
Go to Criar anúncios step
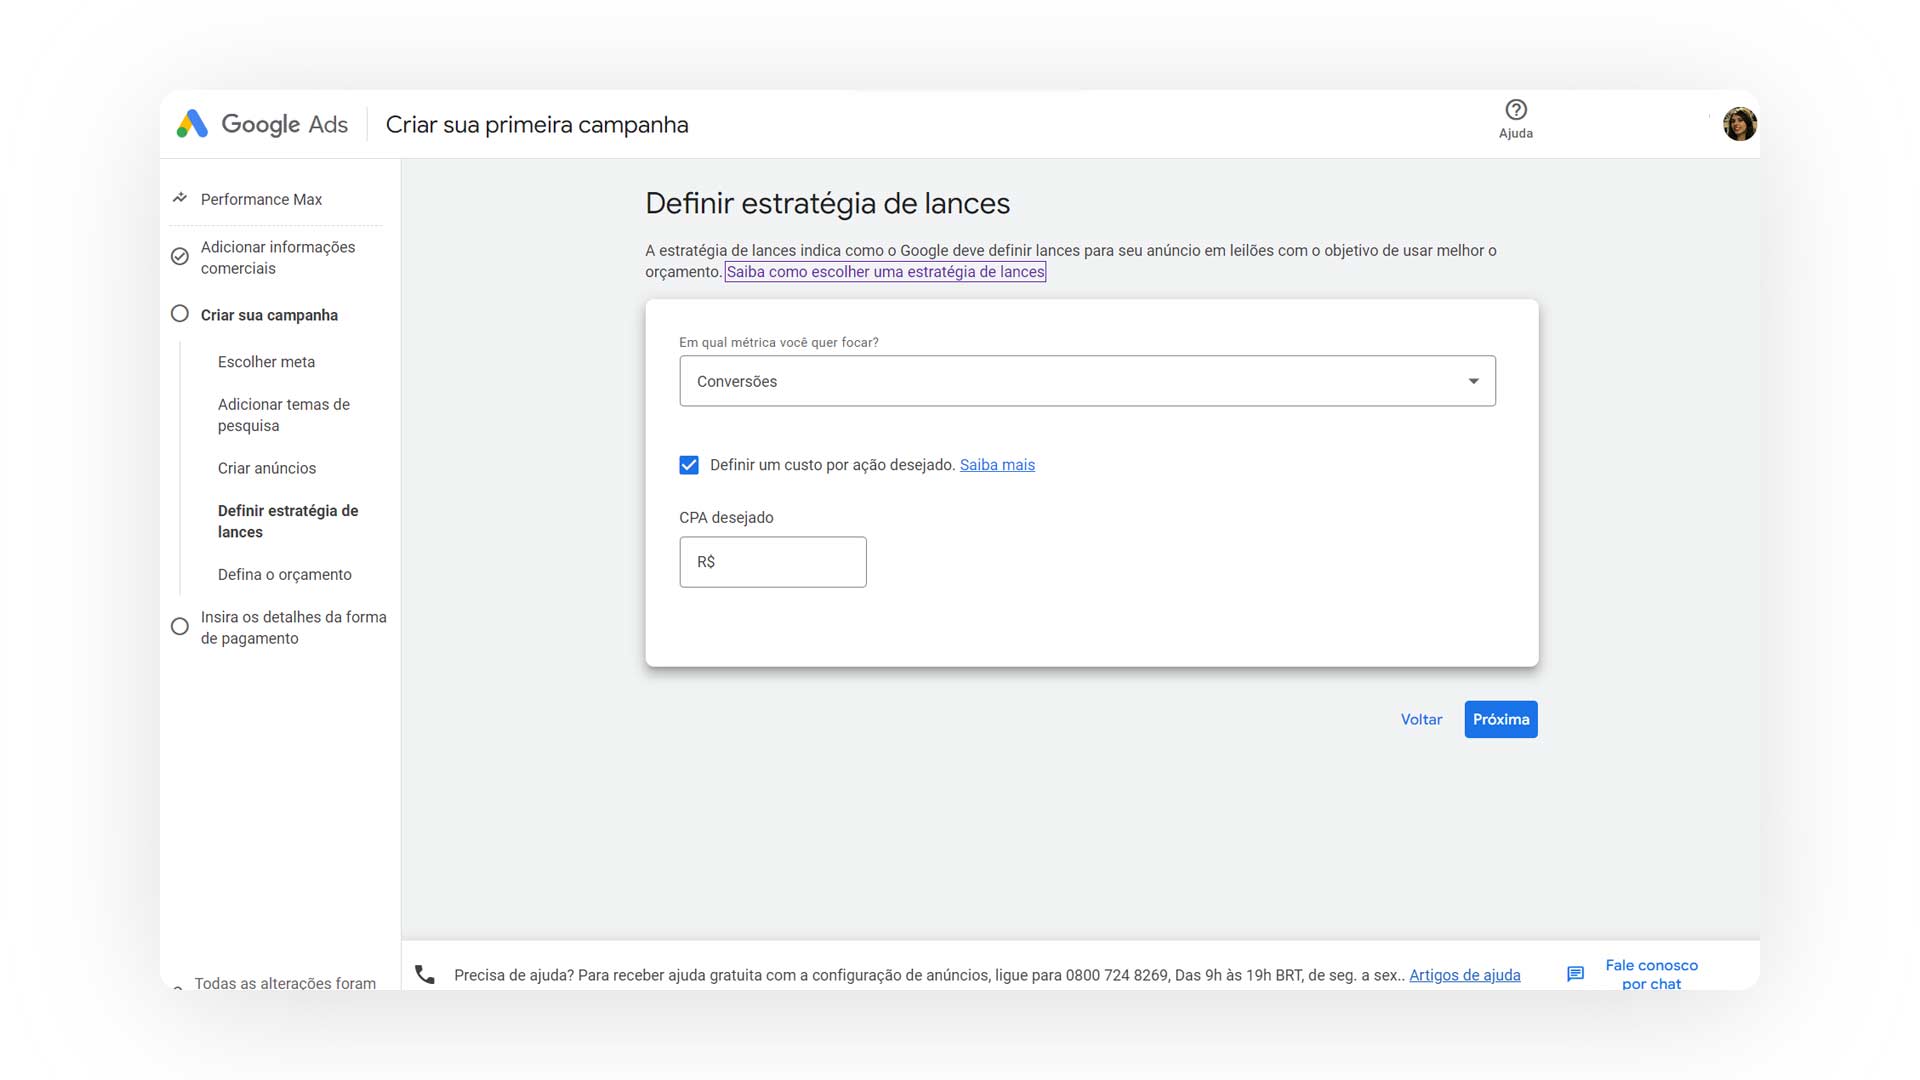[x=267, y=468]
